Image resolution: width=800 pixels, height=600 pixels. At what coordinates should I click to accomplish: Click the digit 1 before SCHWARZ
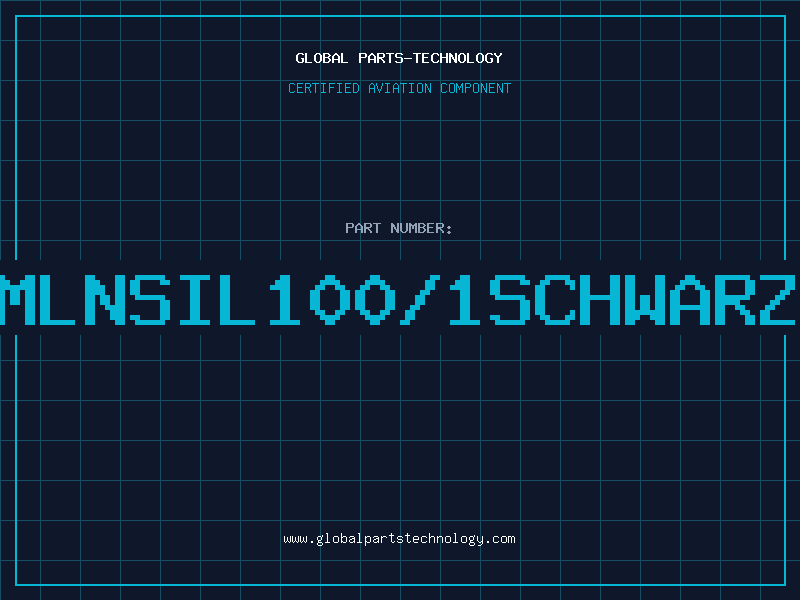[465, 300]
